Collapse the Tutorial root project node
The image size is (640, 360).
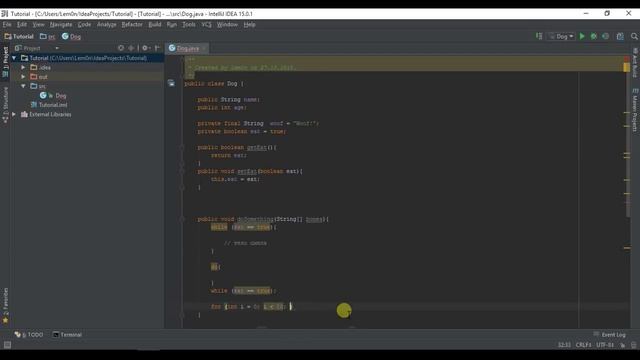tap(14, 58)
